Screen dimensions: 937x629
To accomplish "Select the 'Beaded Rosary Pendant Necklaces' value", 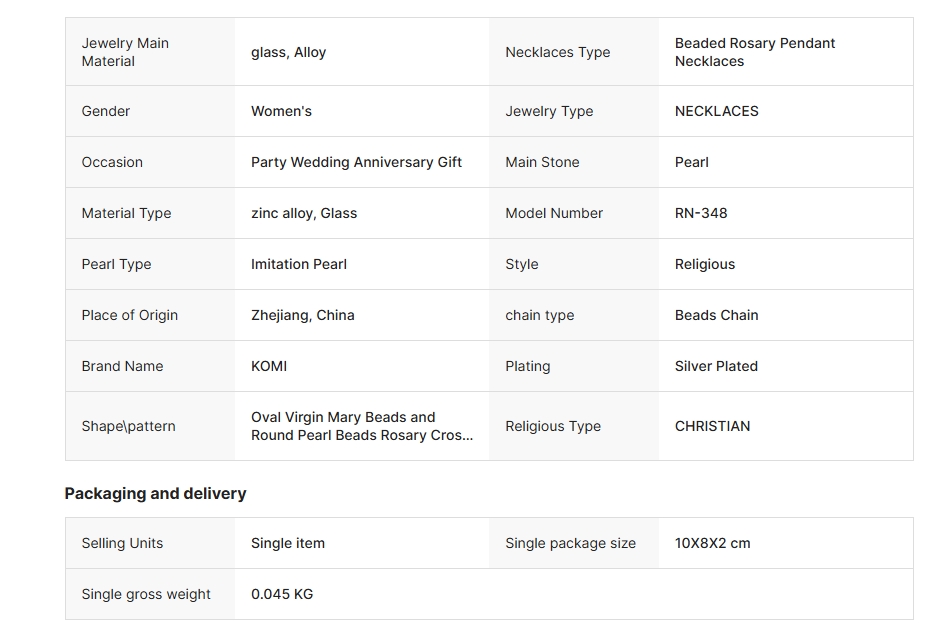I will click(754, 52).
